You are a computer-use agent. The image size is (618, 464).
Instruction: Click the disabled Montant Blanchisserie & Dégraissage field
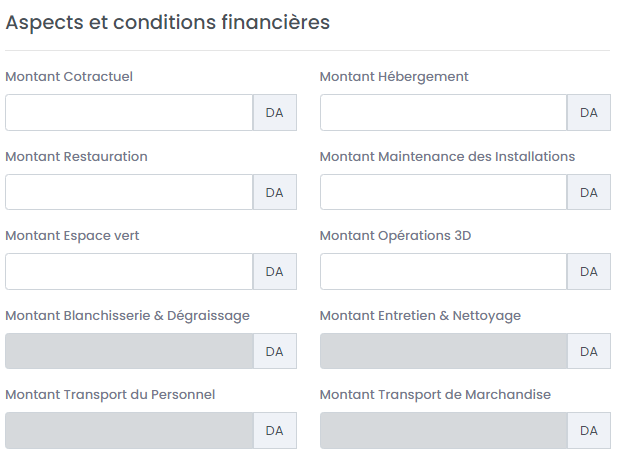(129, 351)
